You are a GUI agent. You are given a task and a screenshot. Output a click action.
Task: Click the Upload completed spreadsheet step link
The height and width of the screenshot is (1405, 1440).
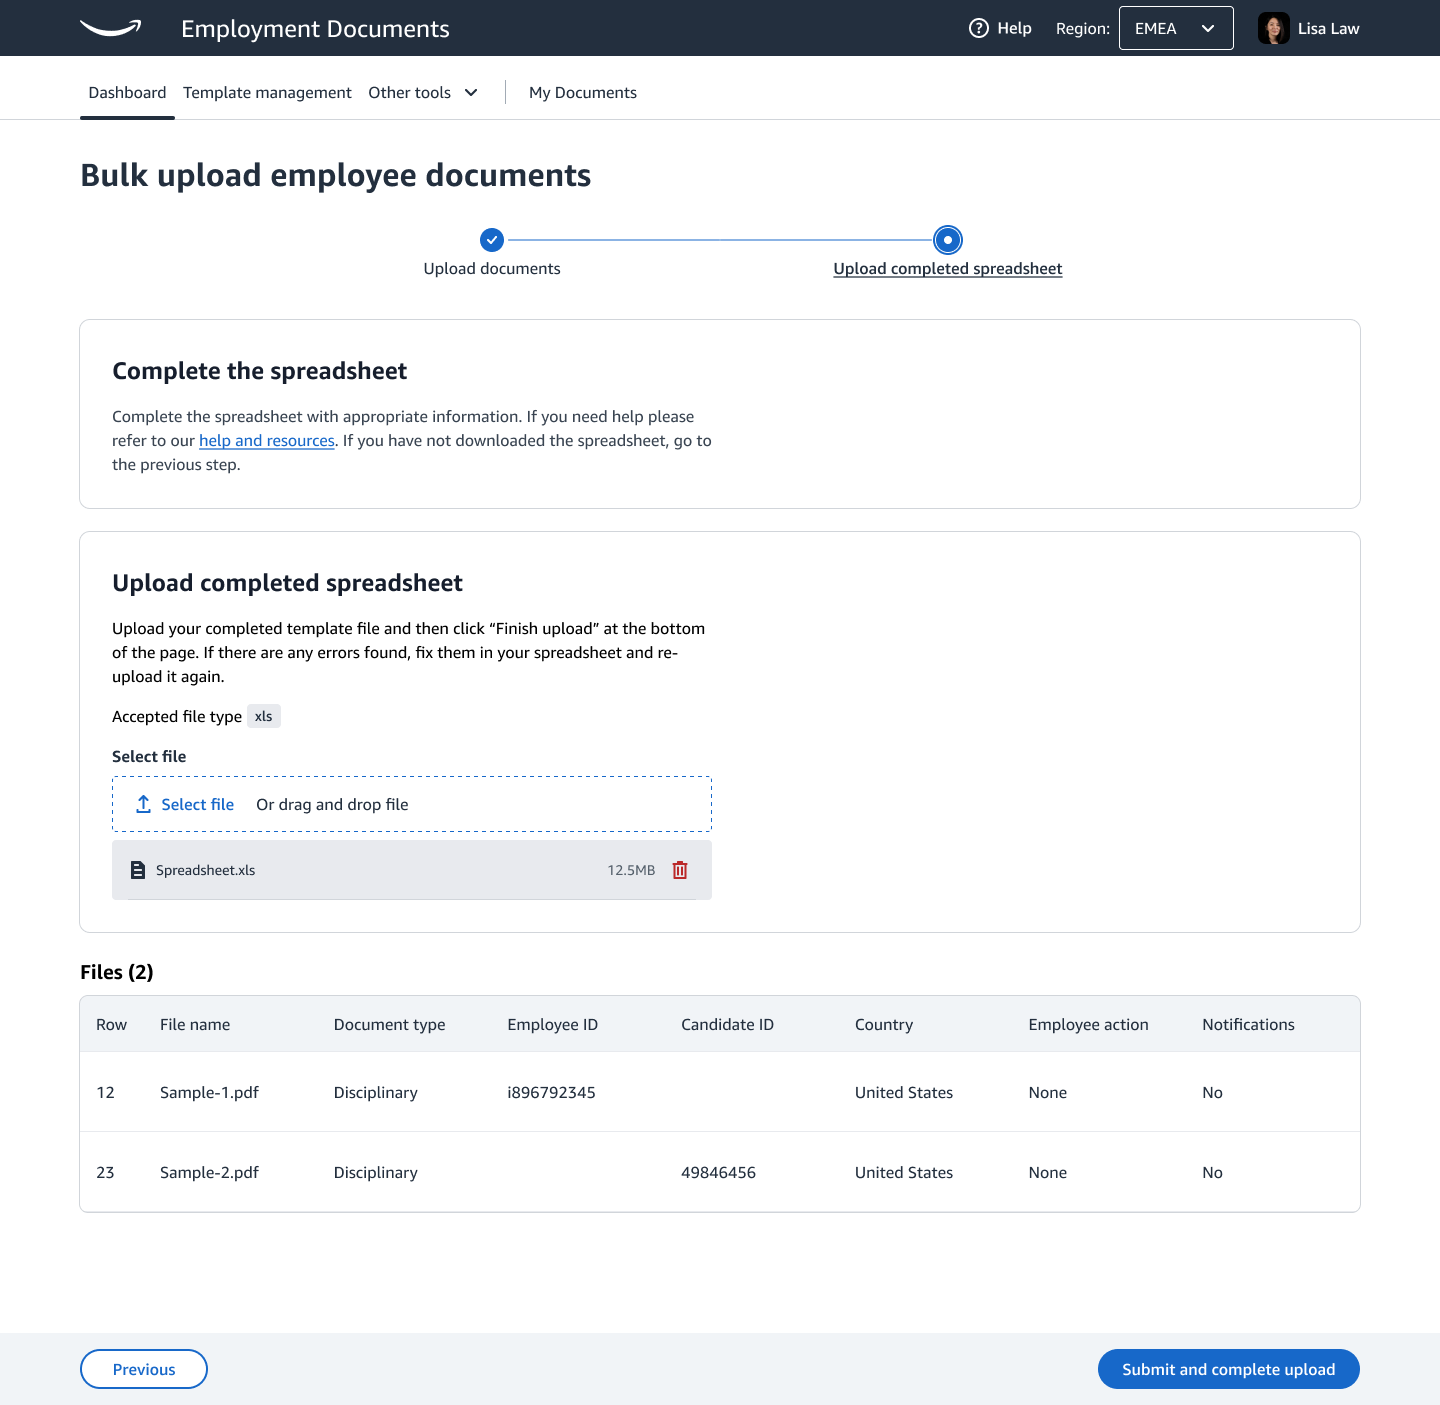(x=948, y=268)
